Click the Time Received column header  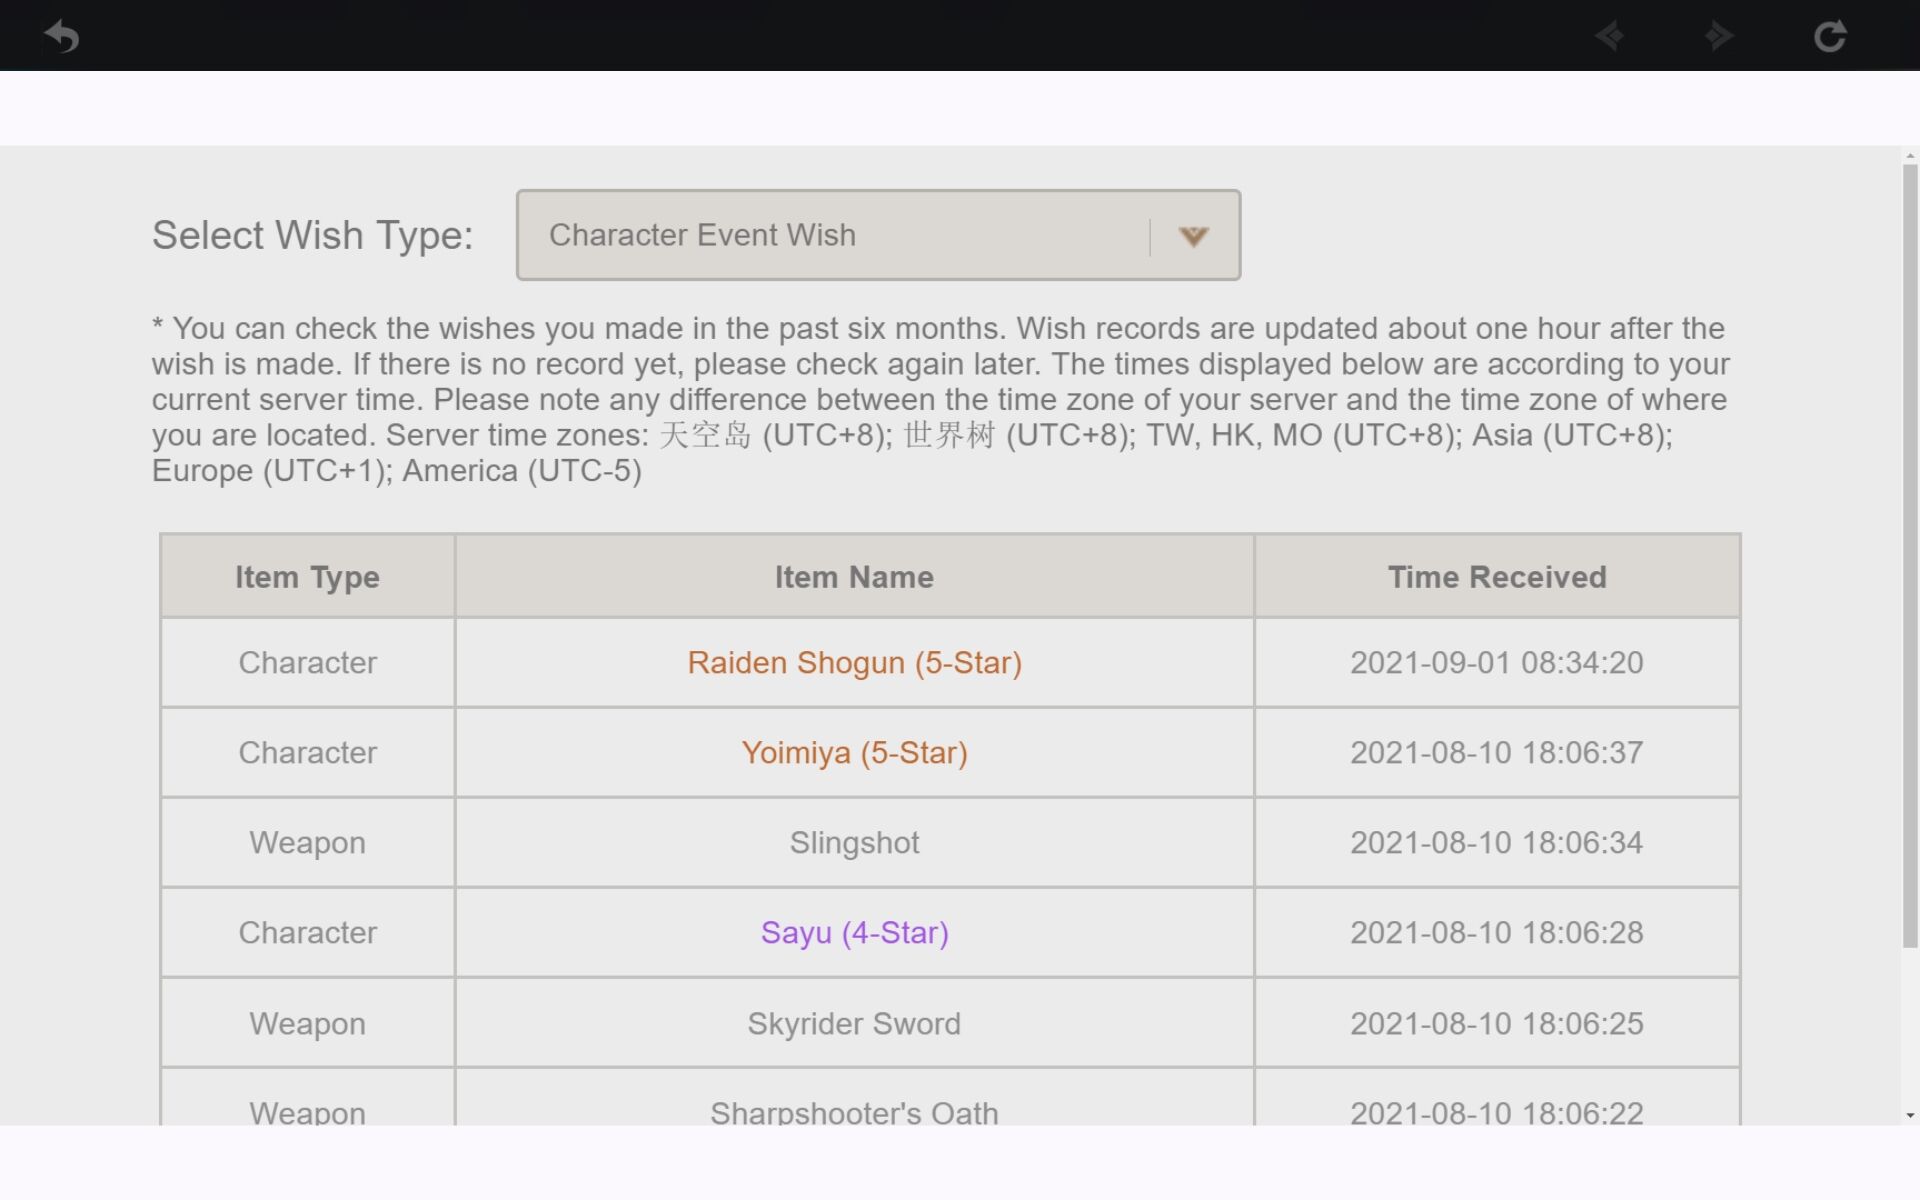tap(1496, 577)
